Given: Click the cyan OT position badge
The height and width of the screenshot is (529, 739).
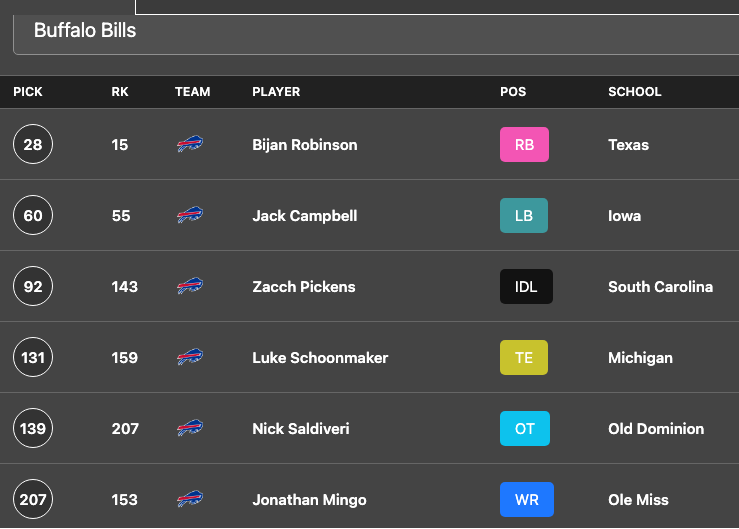Looking at the screenshot, I should tap(525, 429).
